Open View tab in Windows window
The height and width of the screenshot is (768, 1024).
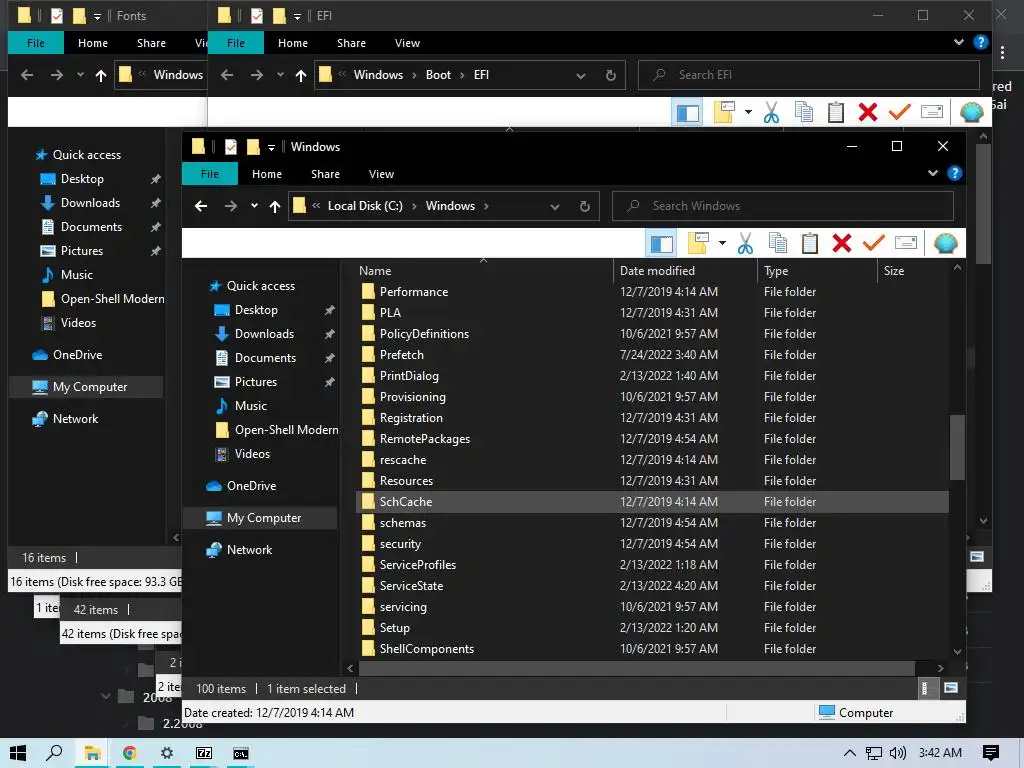[381, 174]
